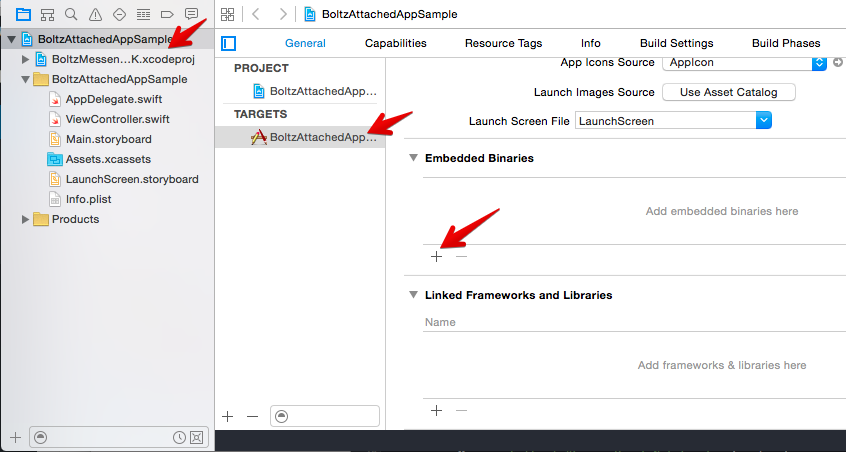This screenshot has height=452, width=846.
Task: Remove linked framework with minus button
Action: 461,410
